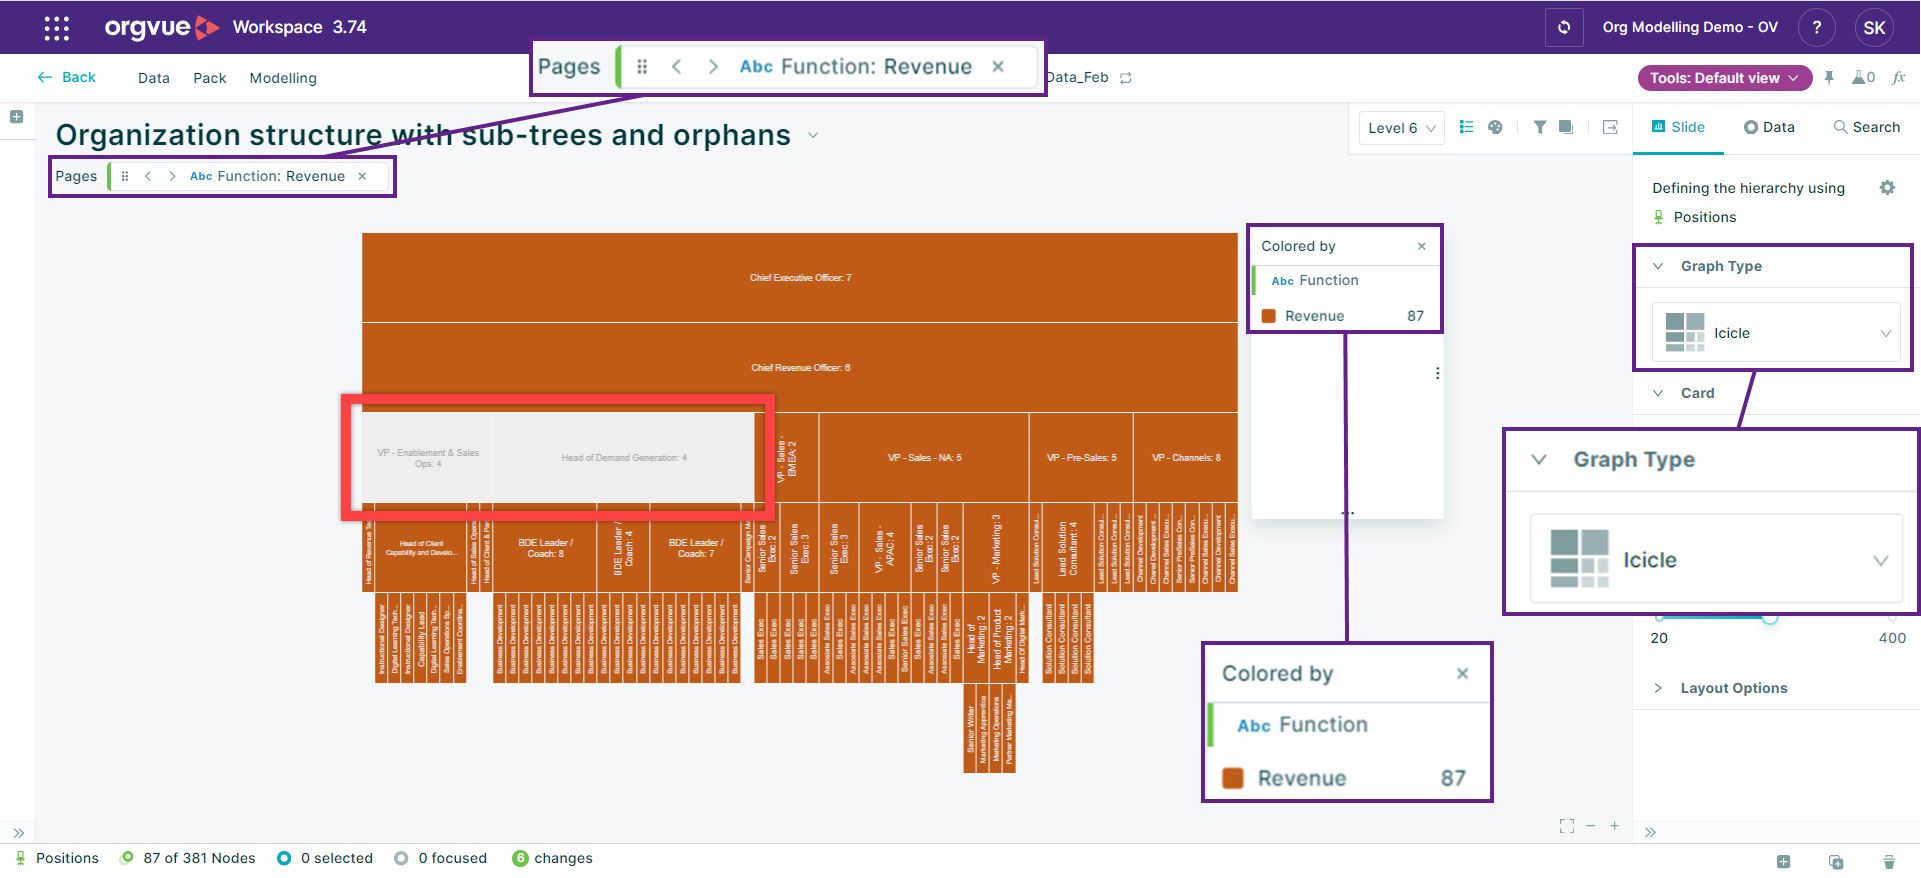Open the Modelling menu
The width and height of the screenshot is (1921, 878).
[x=283, y=78]
